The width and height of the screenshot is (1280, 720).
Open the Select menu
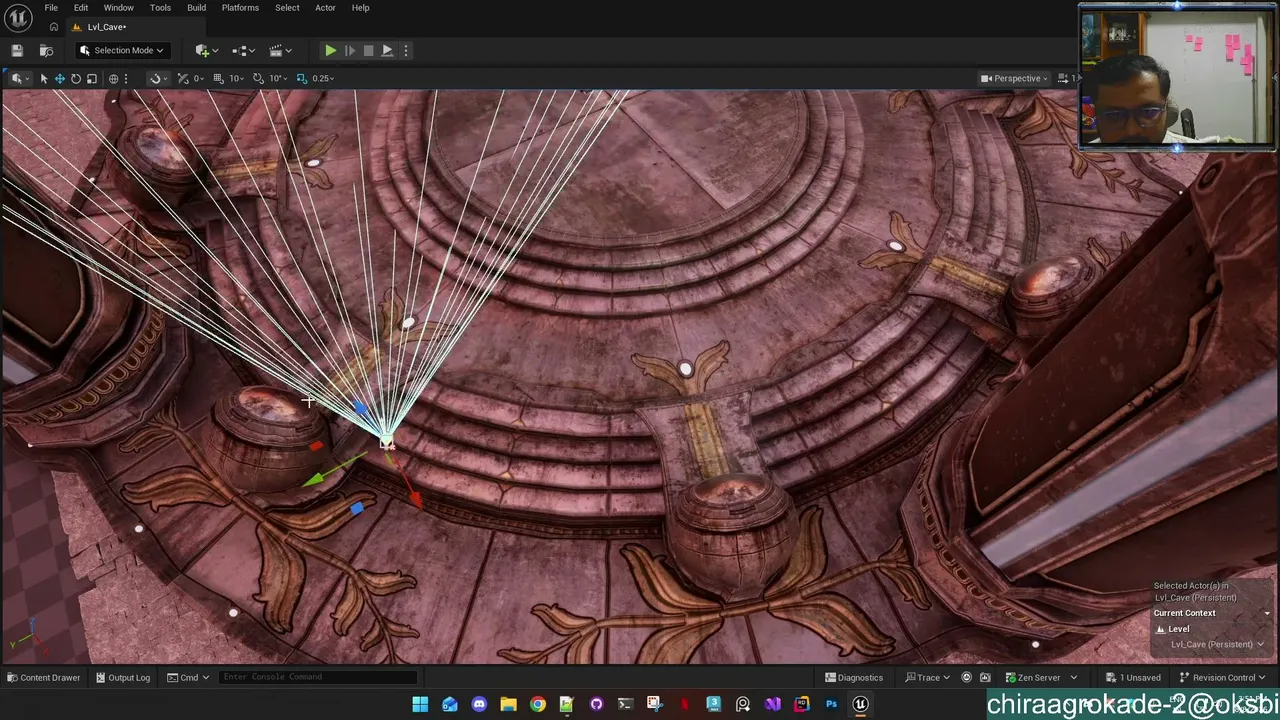[x=287, y=8]
